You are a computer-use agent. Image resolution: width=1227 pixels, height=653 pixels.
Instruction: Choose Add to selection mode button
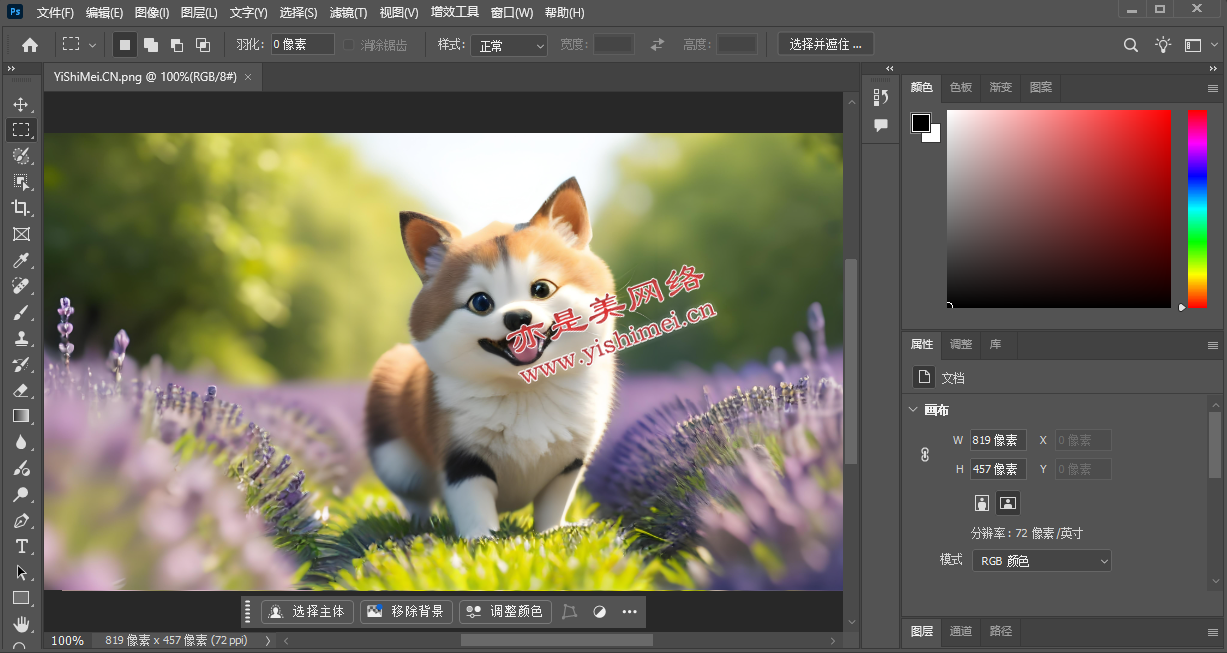coord(151,45)
